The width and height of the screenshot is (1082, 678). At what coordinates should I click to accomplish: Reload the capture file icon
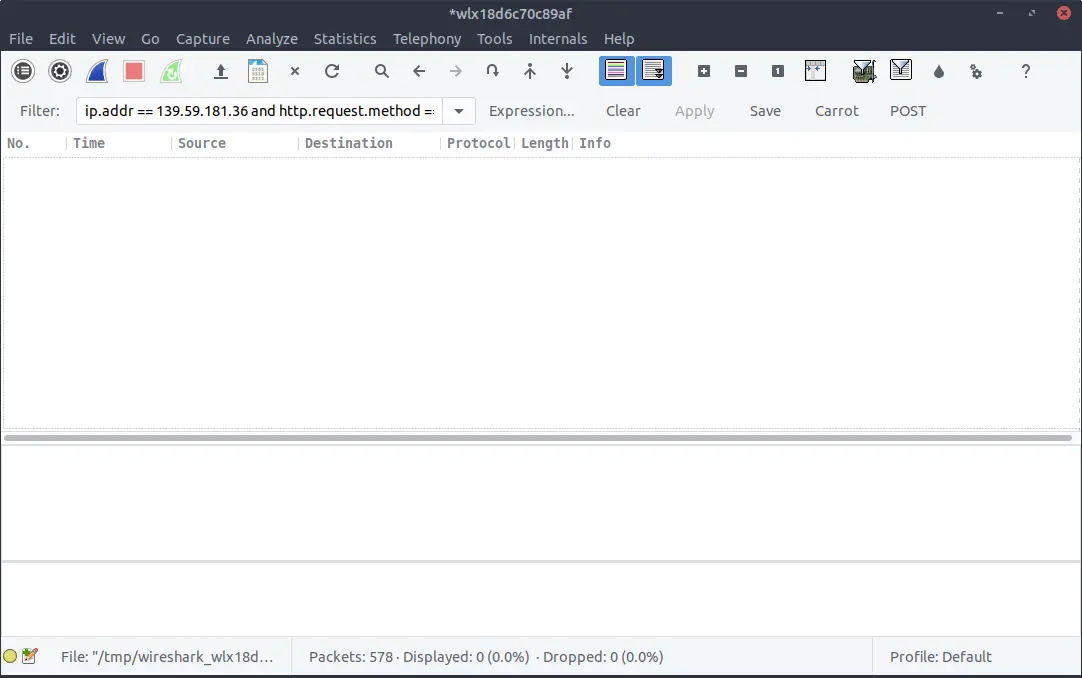(x=332, y=71)
